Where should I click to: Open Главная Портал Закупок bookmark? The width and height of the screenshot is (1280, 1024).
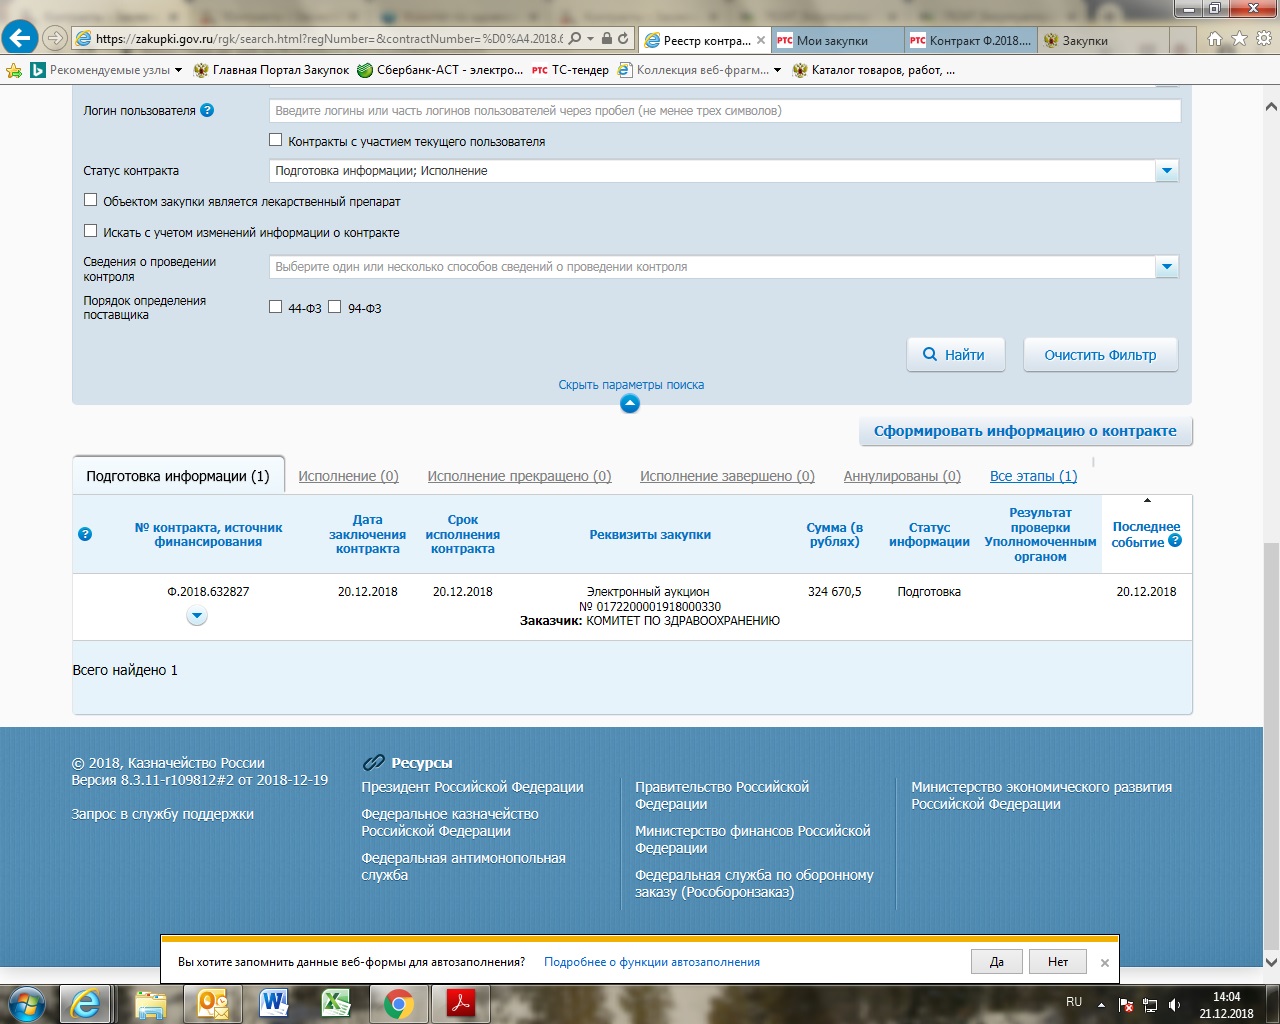point(271,70)
